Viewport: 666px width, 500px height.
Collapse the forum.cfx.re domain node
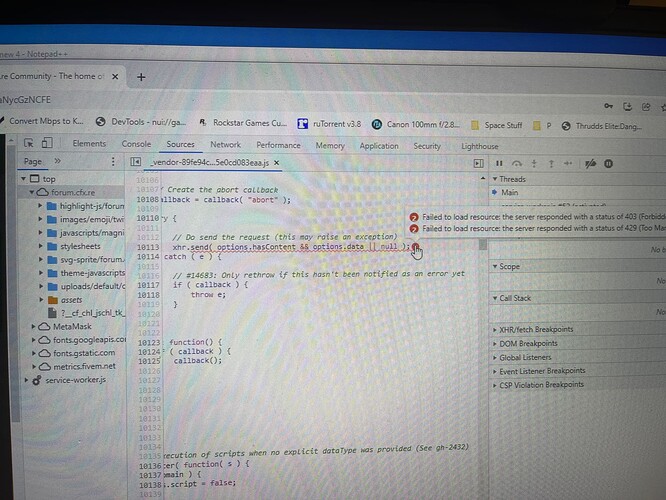31,192
